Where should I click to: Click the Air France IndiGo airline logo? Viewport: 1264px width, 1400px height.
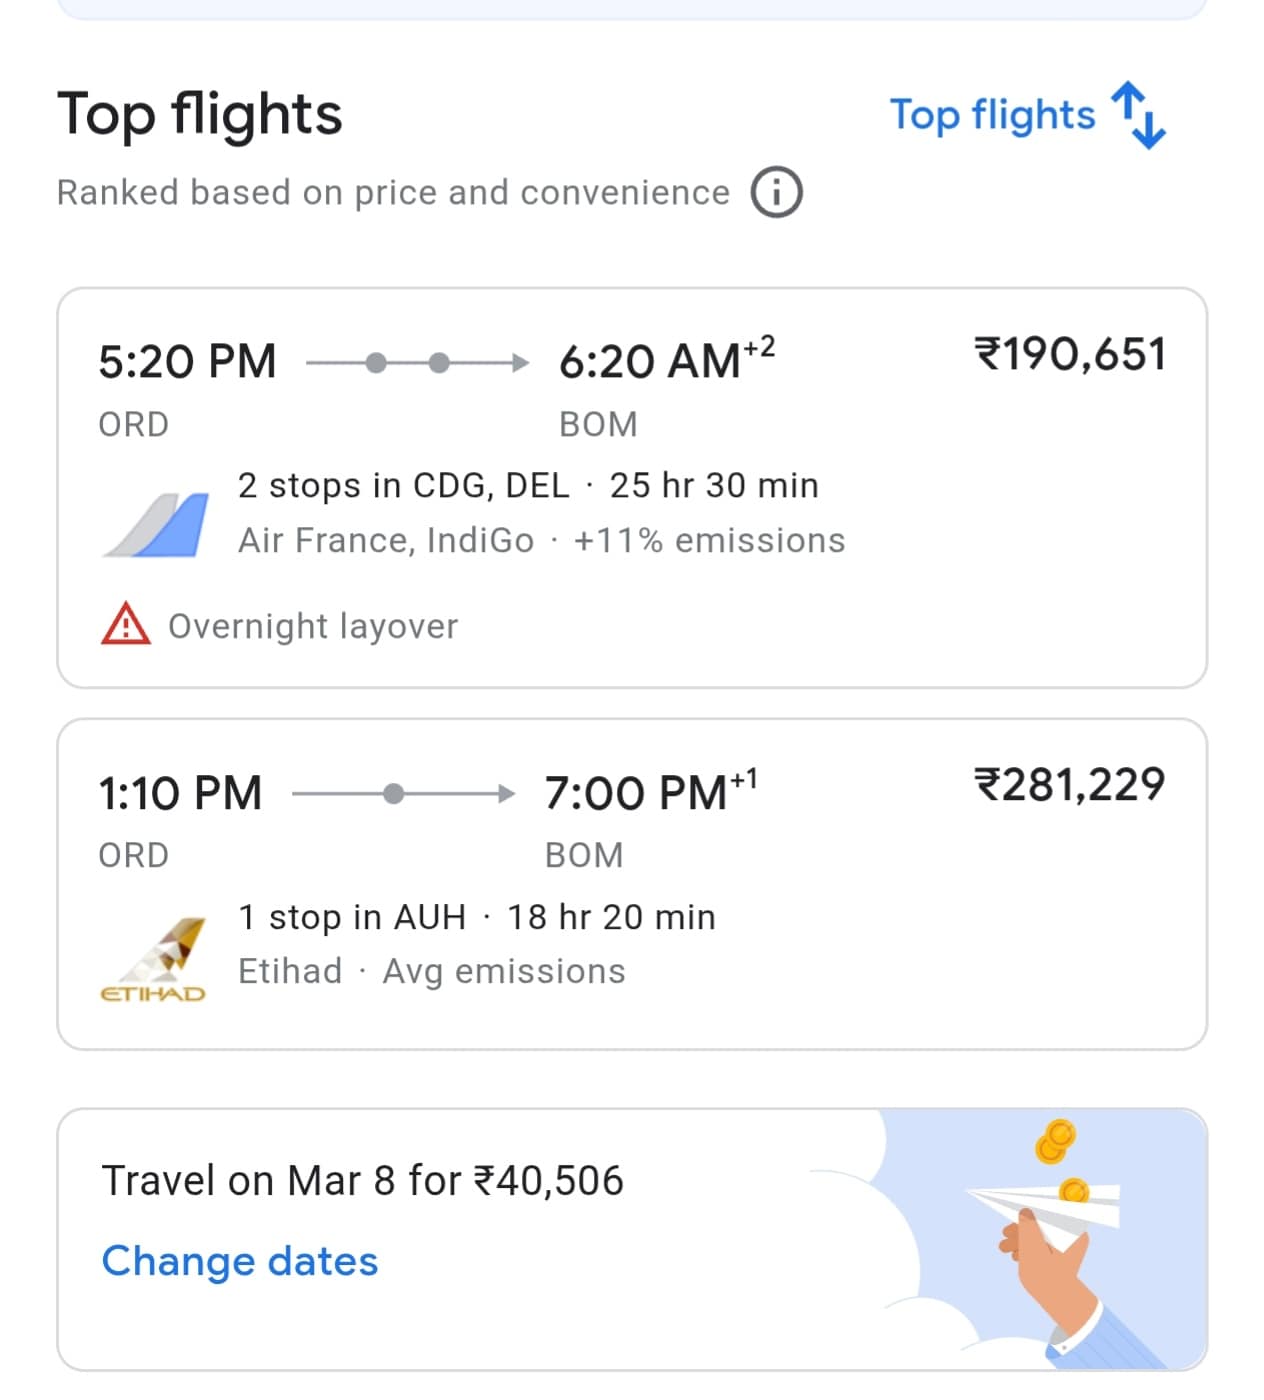156,525
